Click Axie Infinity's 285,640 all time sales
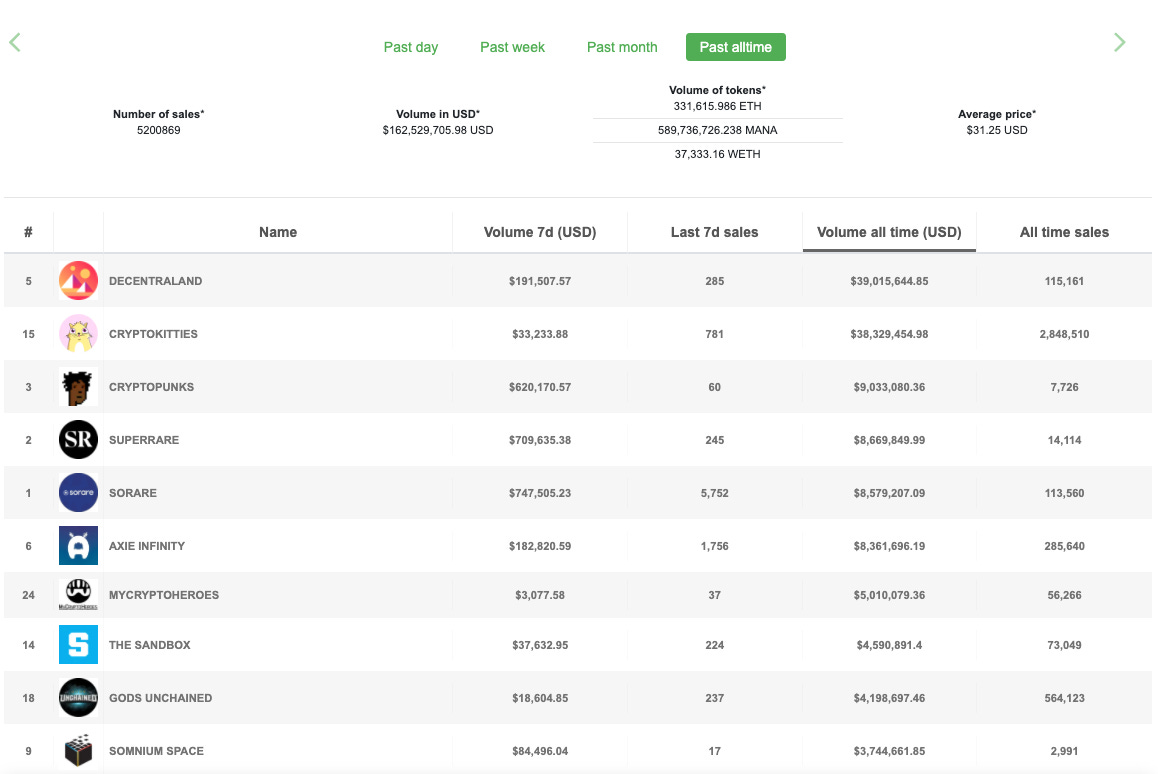Screen dimensions: 1158x774 pyautogui.click(x=1064, y=547)
